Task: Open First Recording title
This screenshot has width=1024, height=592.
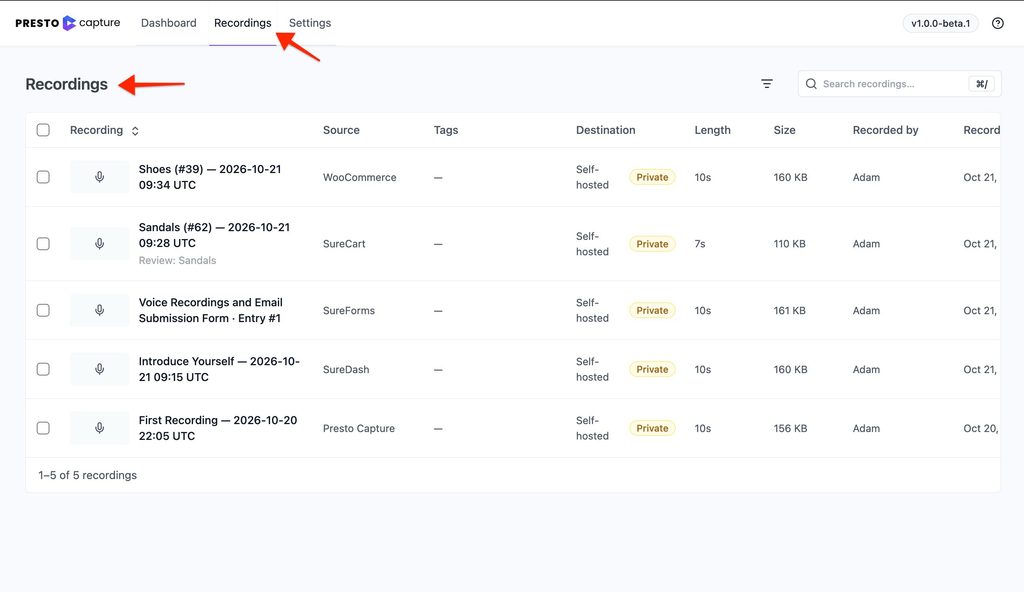Action: coord(217,428)
